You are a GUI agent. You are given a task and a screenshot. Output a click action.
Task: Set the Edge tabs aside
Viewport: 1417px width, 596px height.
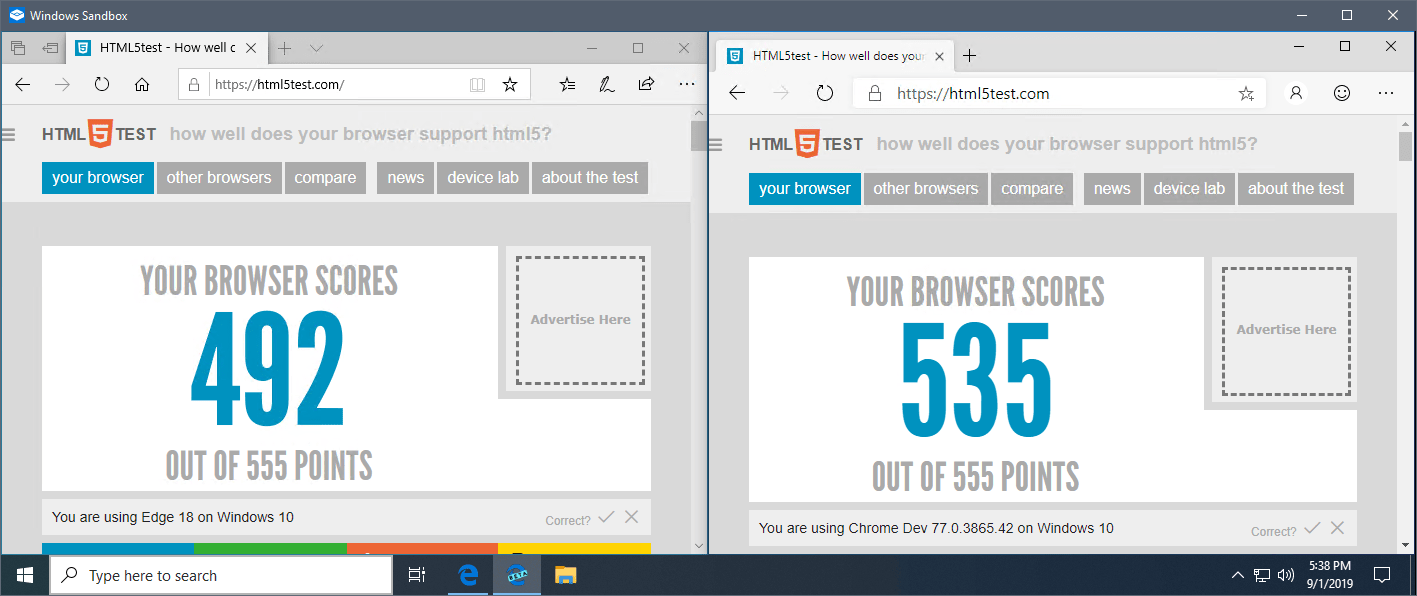point(50,48)
